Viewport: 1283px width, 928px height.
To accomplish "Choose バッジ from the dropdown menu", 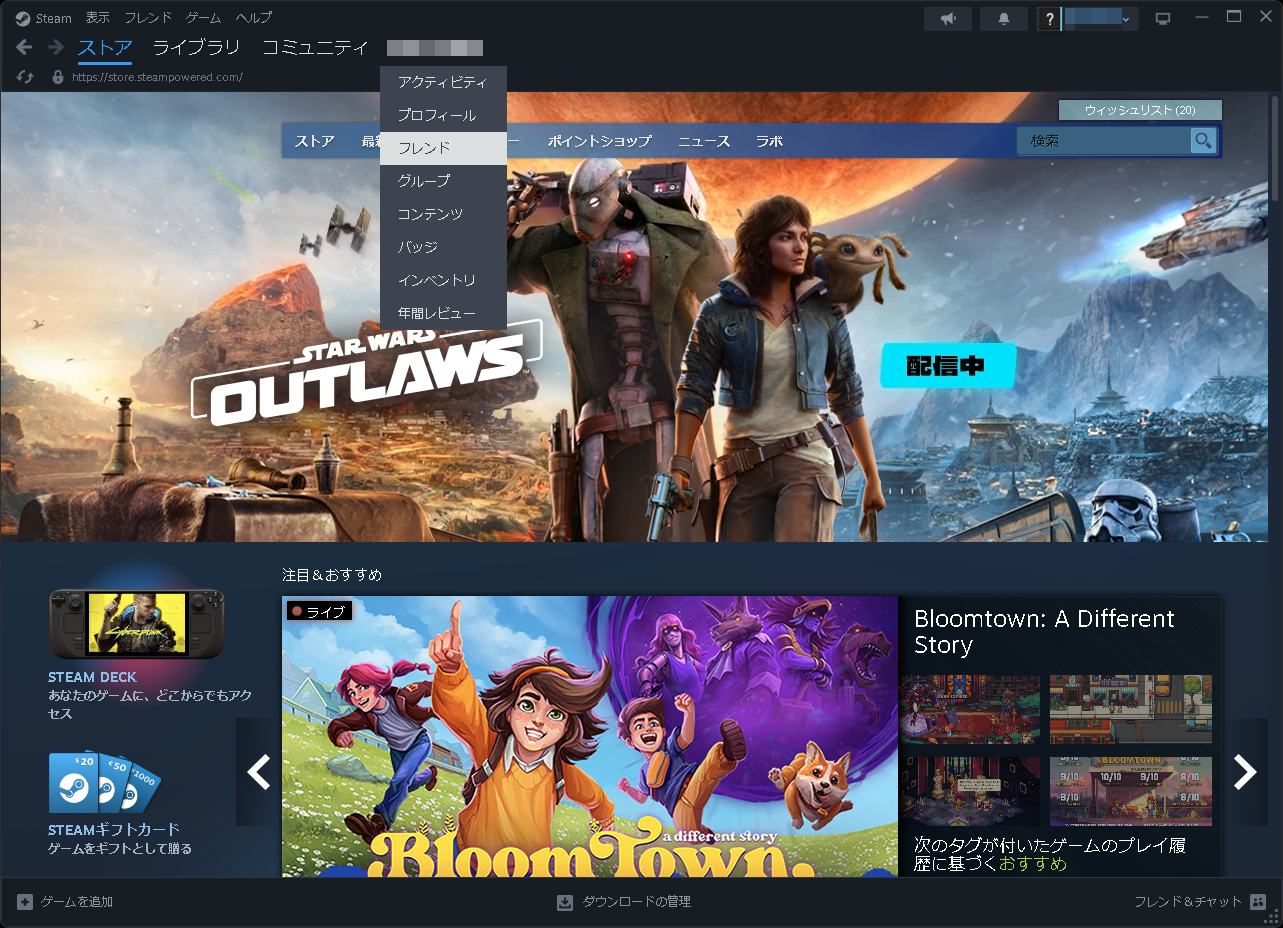I will pyautogui.click(x=443, y=247).
